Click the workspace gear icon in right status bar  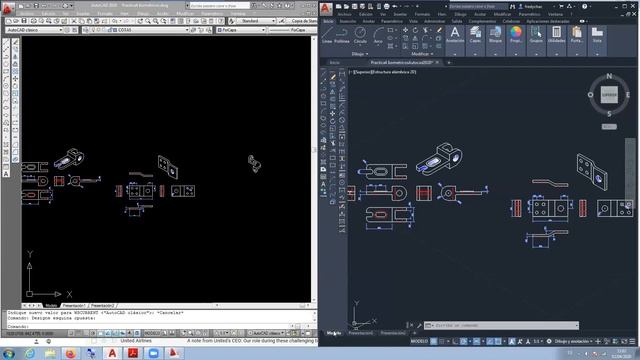point(549,341)
